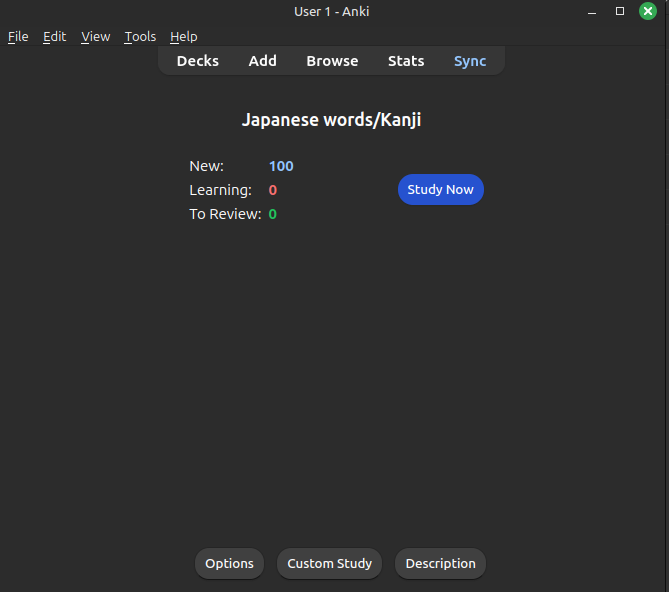This screenshot has width=669, height=592.
Task: Click the deck title Japanese words/Kanji
Action: pos(332,119)
